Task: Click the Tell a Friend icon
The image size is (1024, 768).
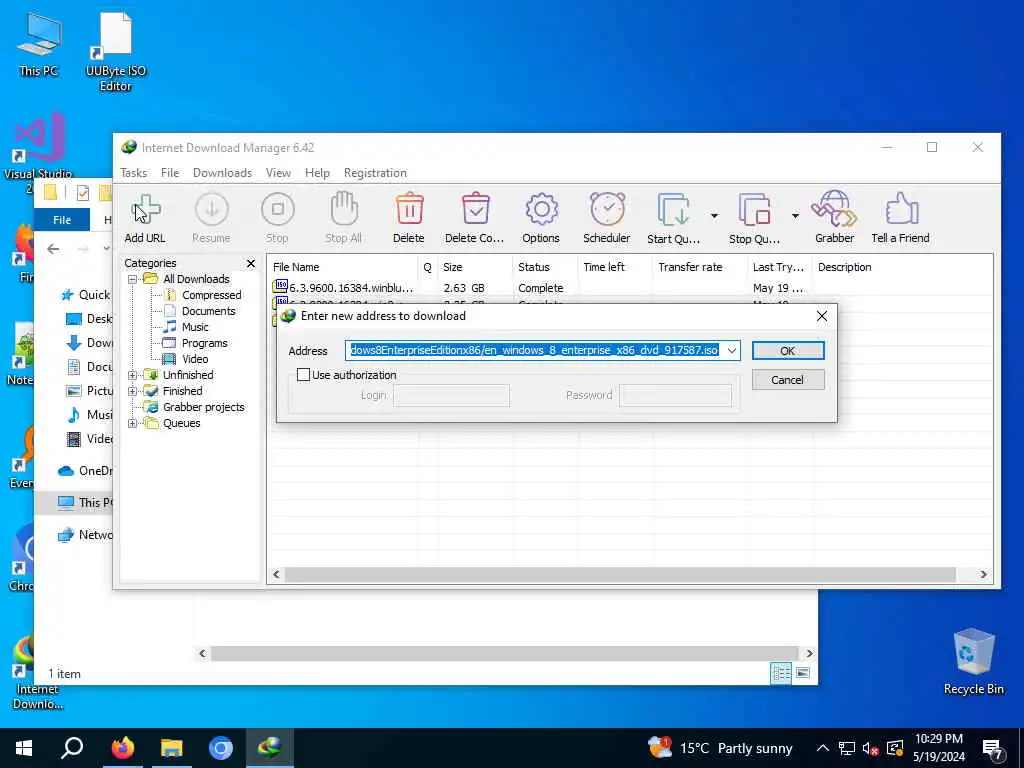Action: click(902, 209)
